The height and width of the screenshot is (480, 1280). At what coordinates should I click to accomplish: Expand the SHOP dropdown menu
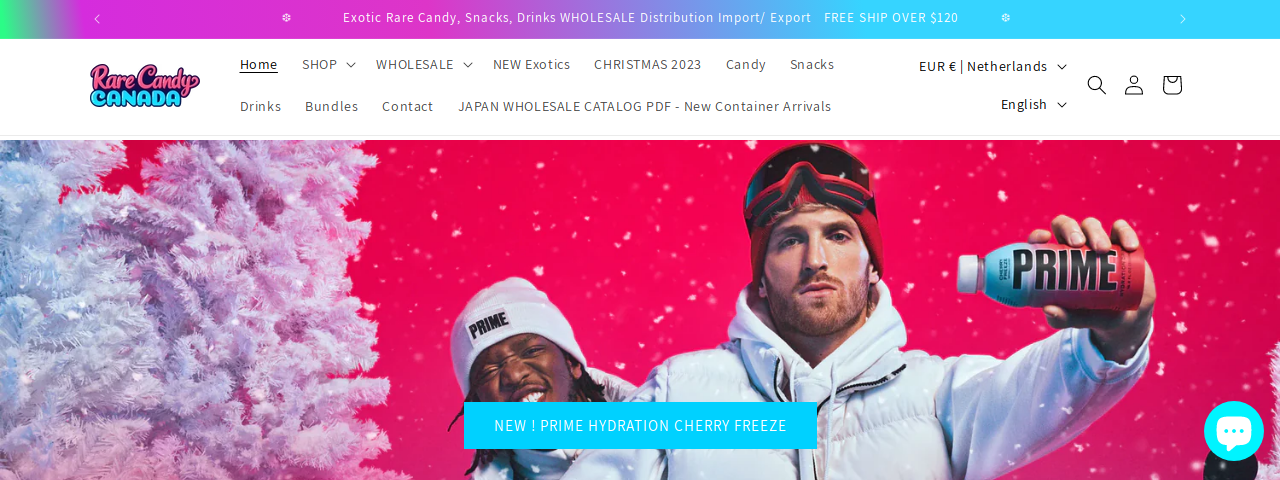point(329,64)
